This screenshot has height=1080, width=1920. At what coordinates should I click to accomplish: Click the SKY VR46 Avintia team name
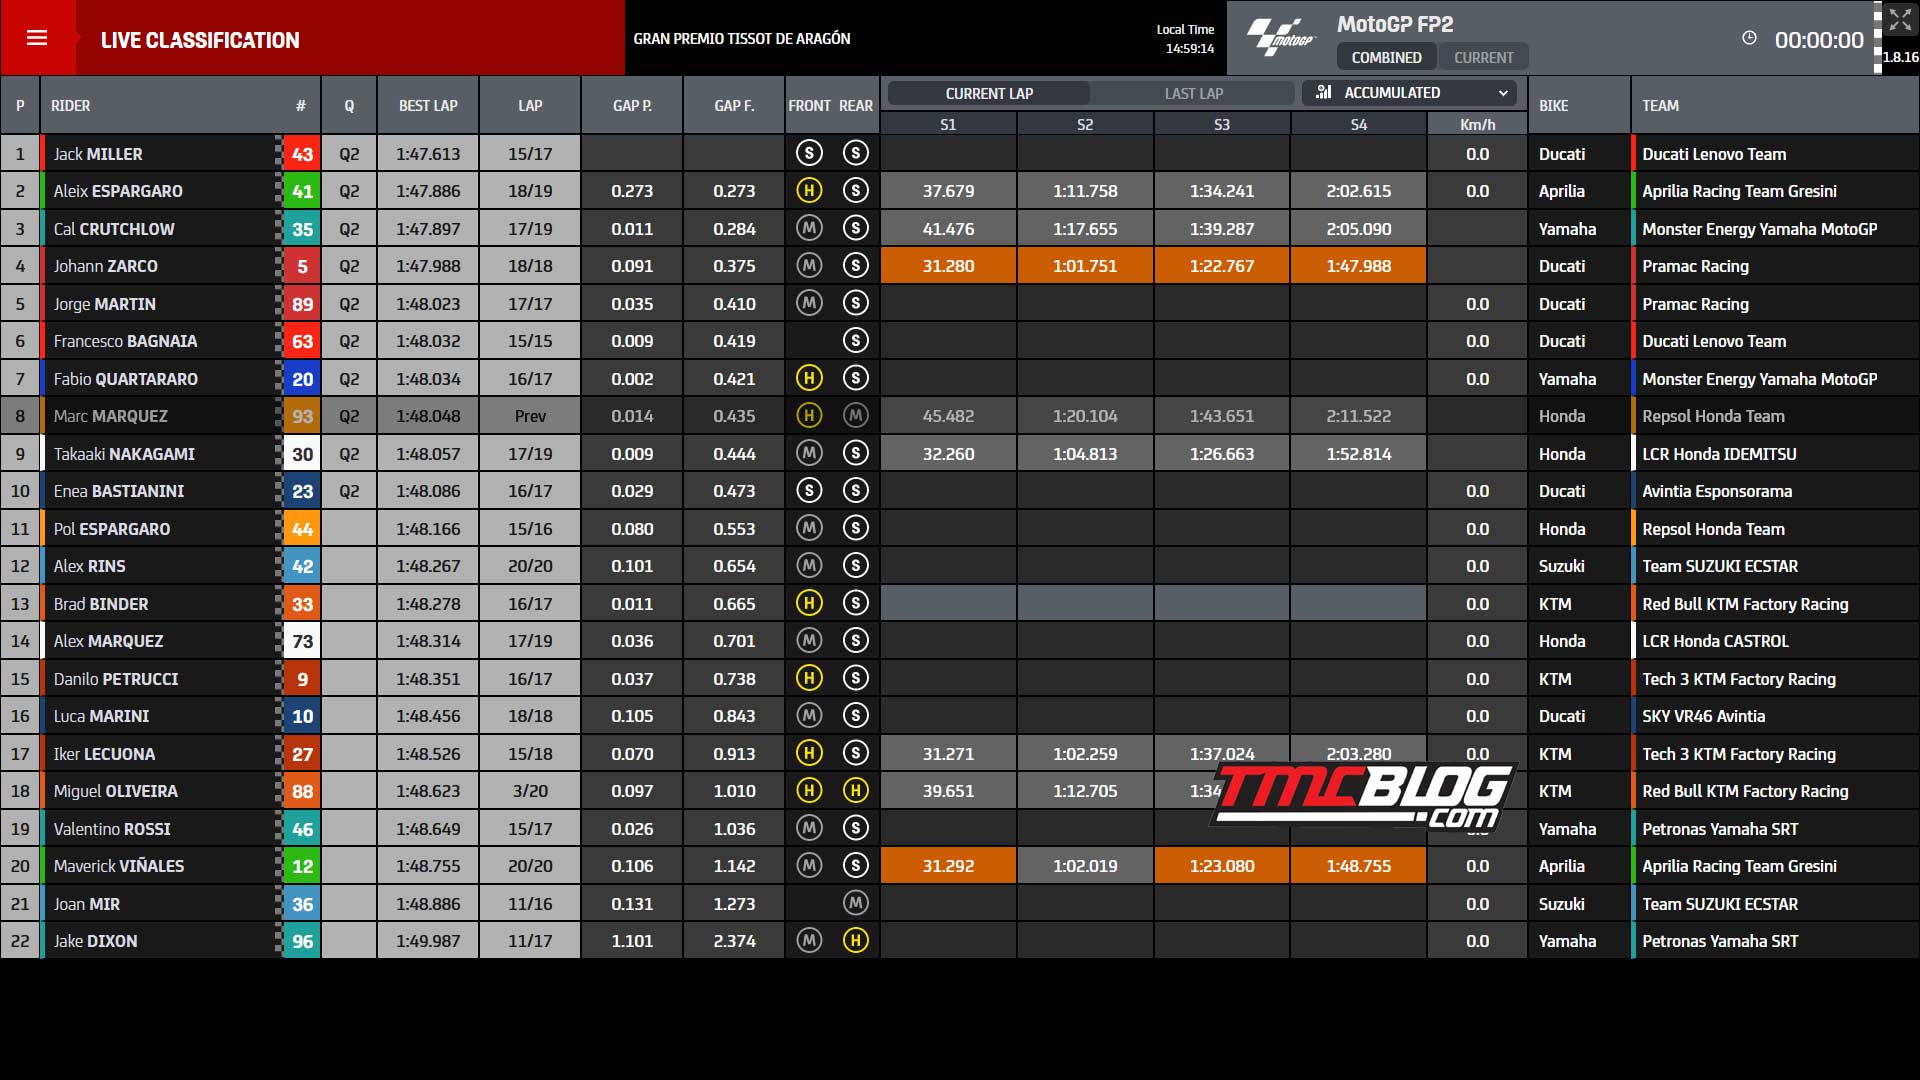(1703, 716)
